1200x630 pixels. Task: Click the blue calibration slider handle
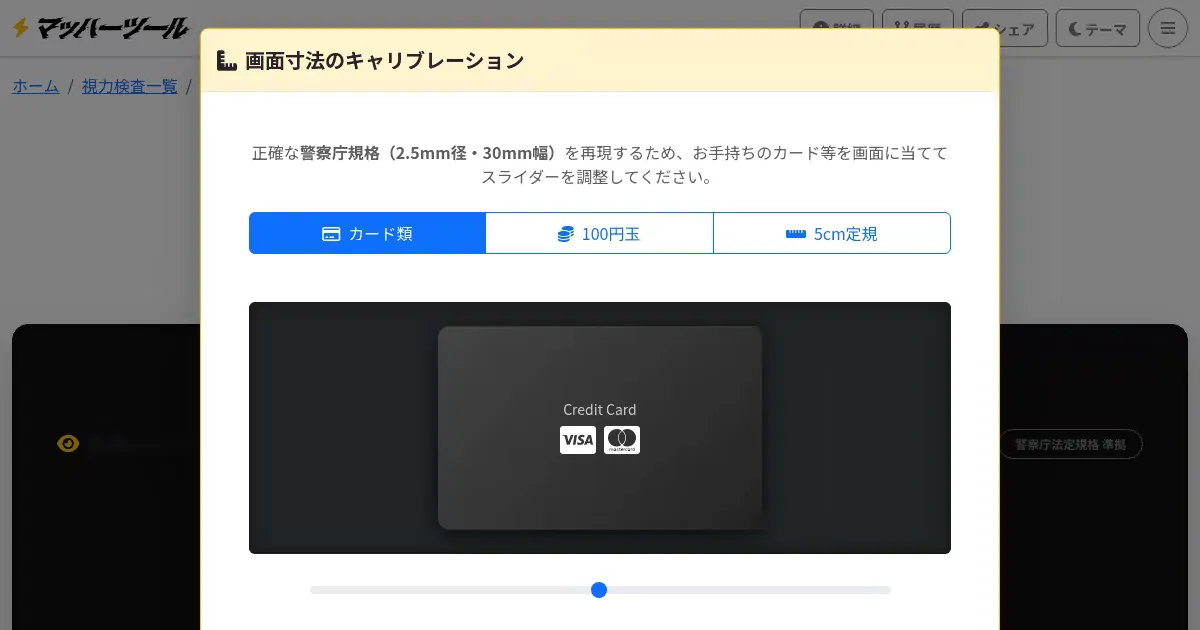pos(599,590)
